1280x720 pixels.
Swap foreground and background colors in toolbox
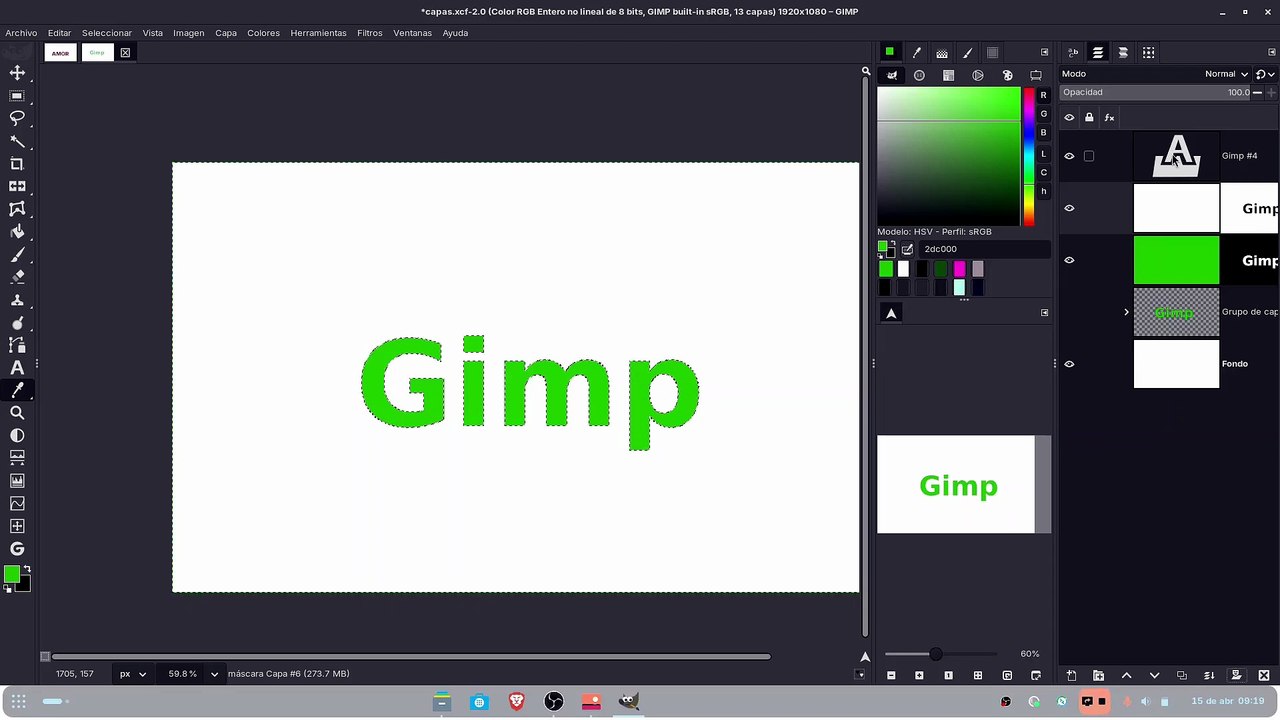pyautogui.click(x=26, y=569)
